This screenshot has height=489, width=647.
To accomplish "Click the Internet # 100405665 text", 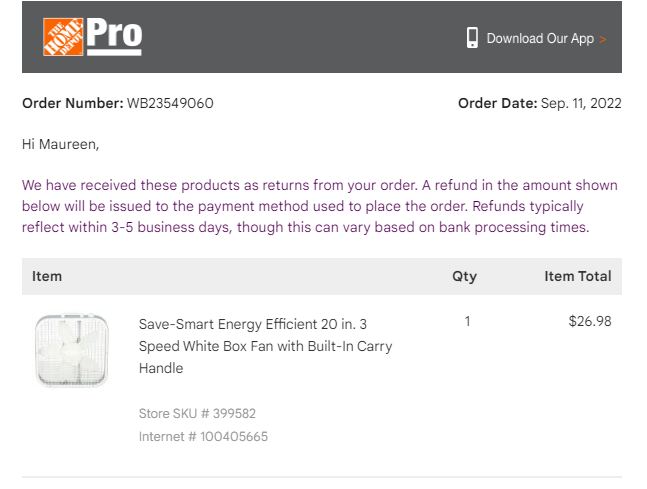I will 203,436.
